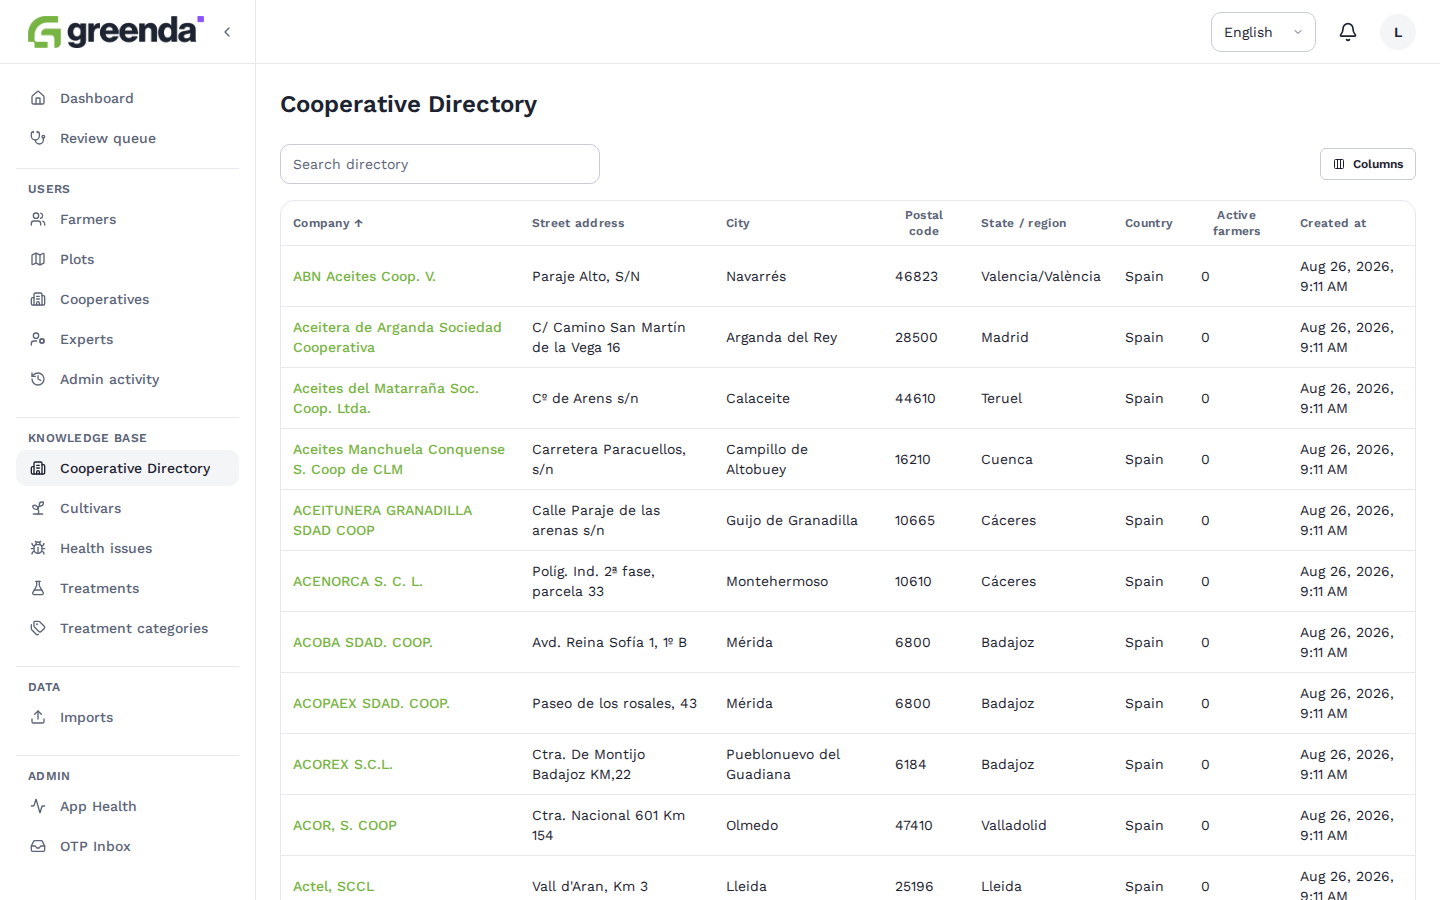Open the Columns visibility selector
Image resolution: width=1440 pixels, height=900 pixels.
click(x=1368, y=164)
